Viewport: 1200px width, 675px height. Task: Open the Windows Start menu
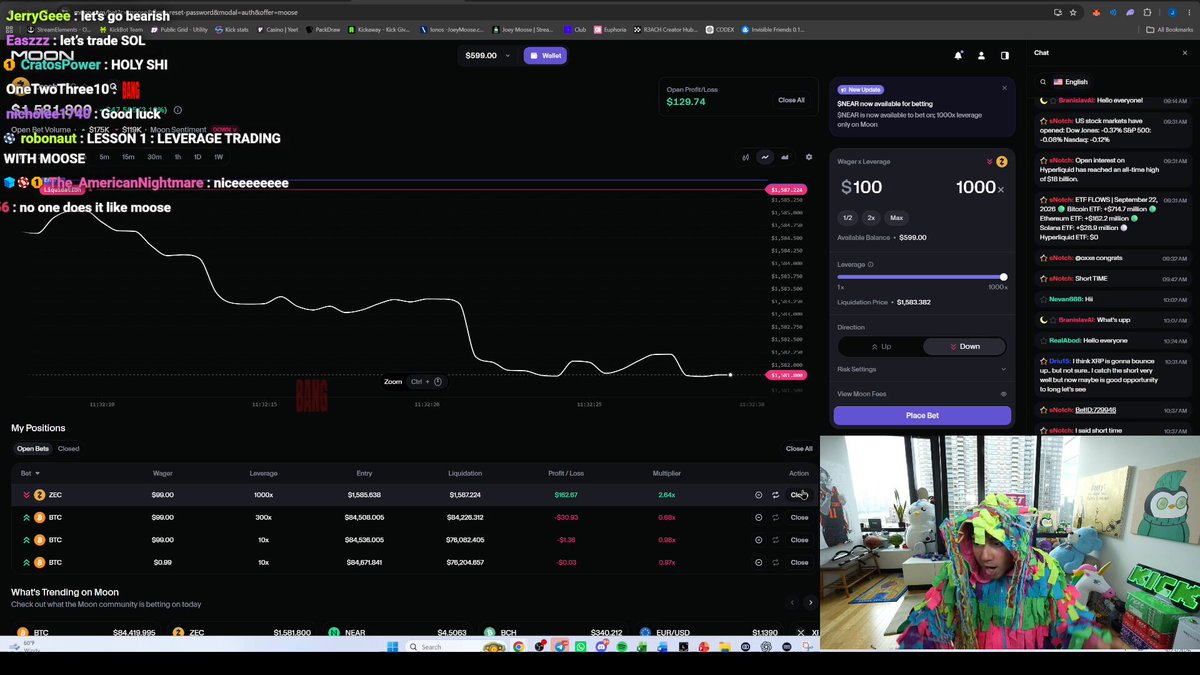tap(392, 647)
